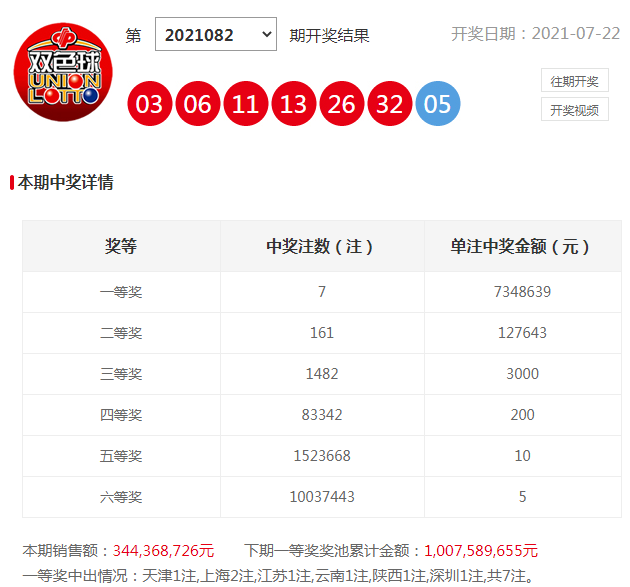This screenshot has width=630, height=587.
Task: Click red ball number 03
Action: coord(150,105)
